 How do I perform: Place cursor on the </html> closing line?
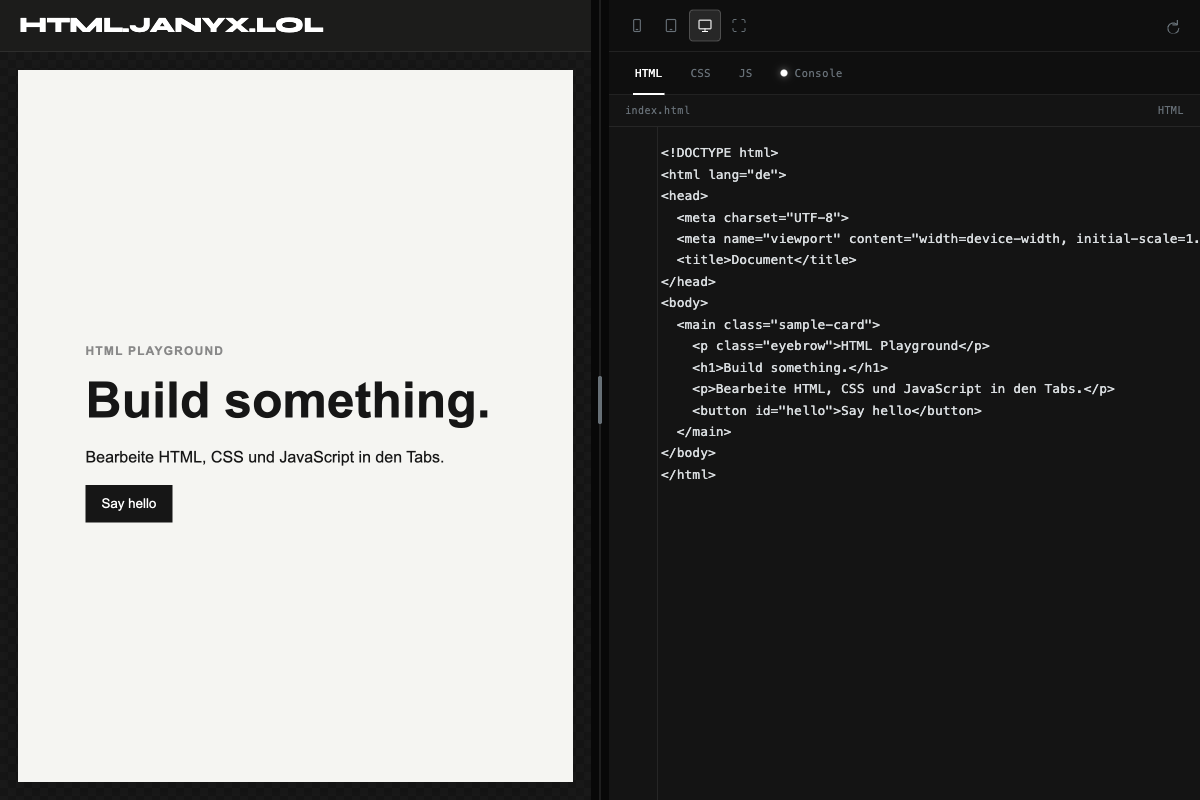coord(688,475)
